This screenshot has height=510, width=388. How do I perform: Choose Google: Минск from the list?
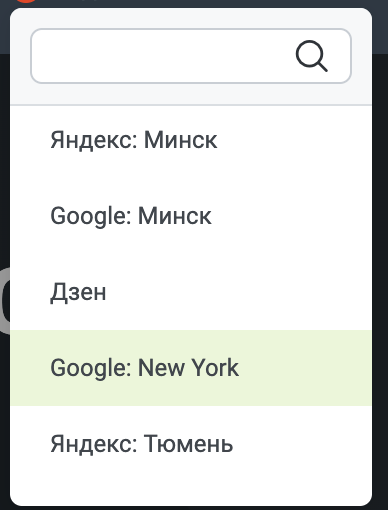click(191, 216)
